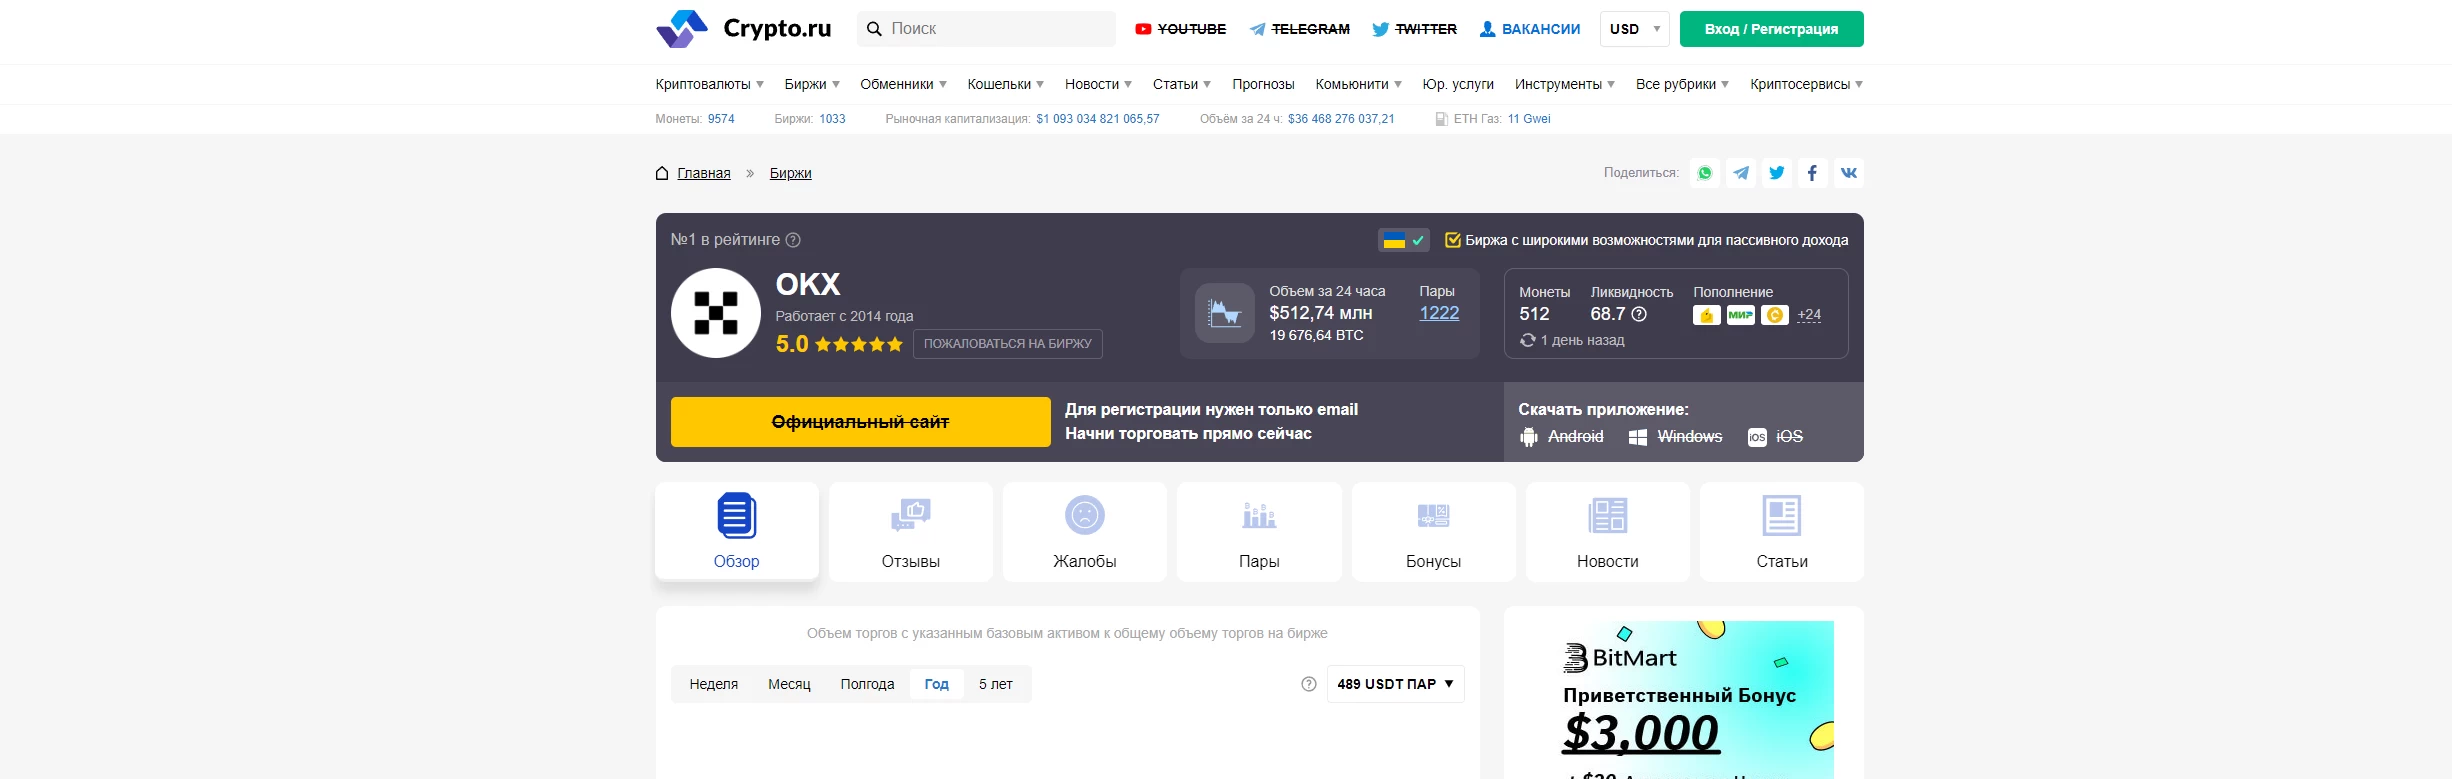Viewport: 2452px width, 779px height.
Task: Click the home icon in breadcrumbs
Action: point(662,173)
